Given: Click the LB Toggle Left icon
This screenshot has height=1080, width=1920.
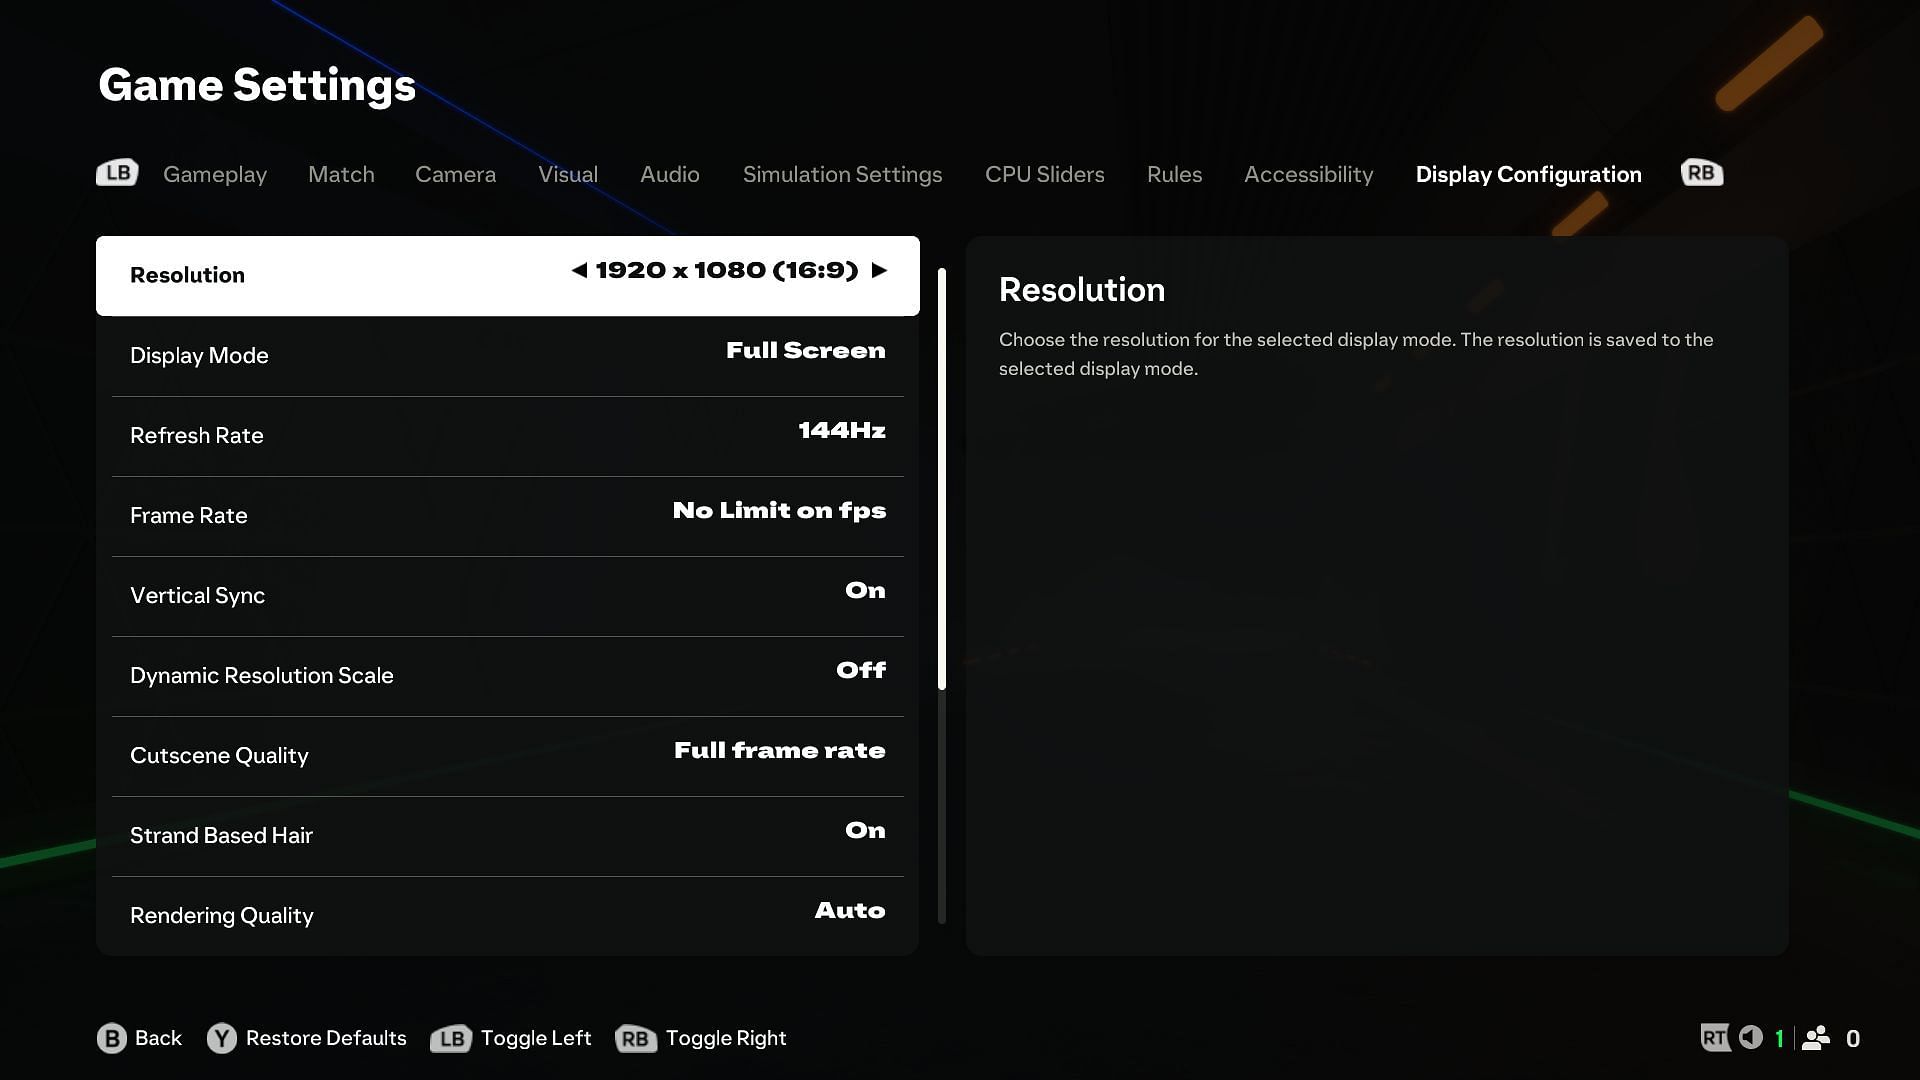Looking at the screenshot, I should point(450,1038).
